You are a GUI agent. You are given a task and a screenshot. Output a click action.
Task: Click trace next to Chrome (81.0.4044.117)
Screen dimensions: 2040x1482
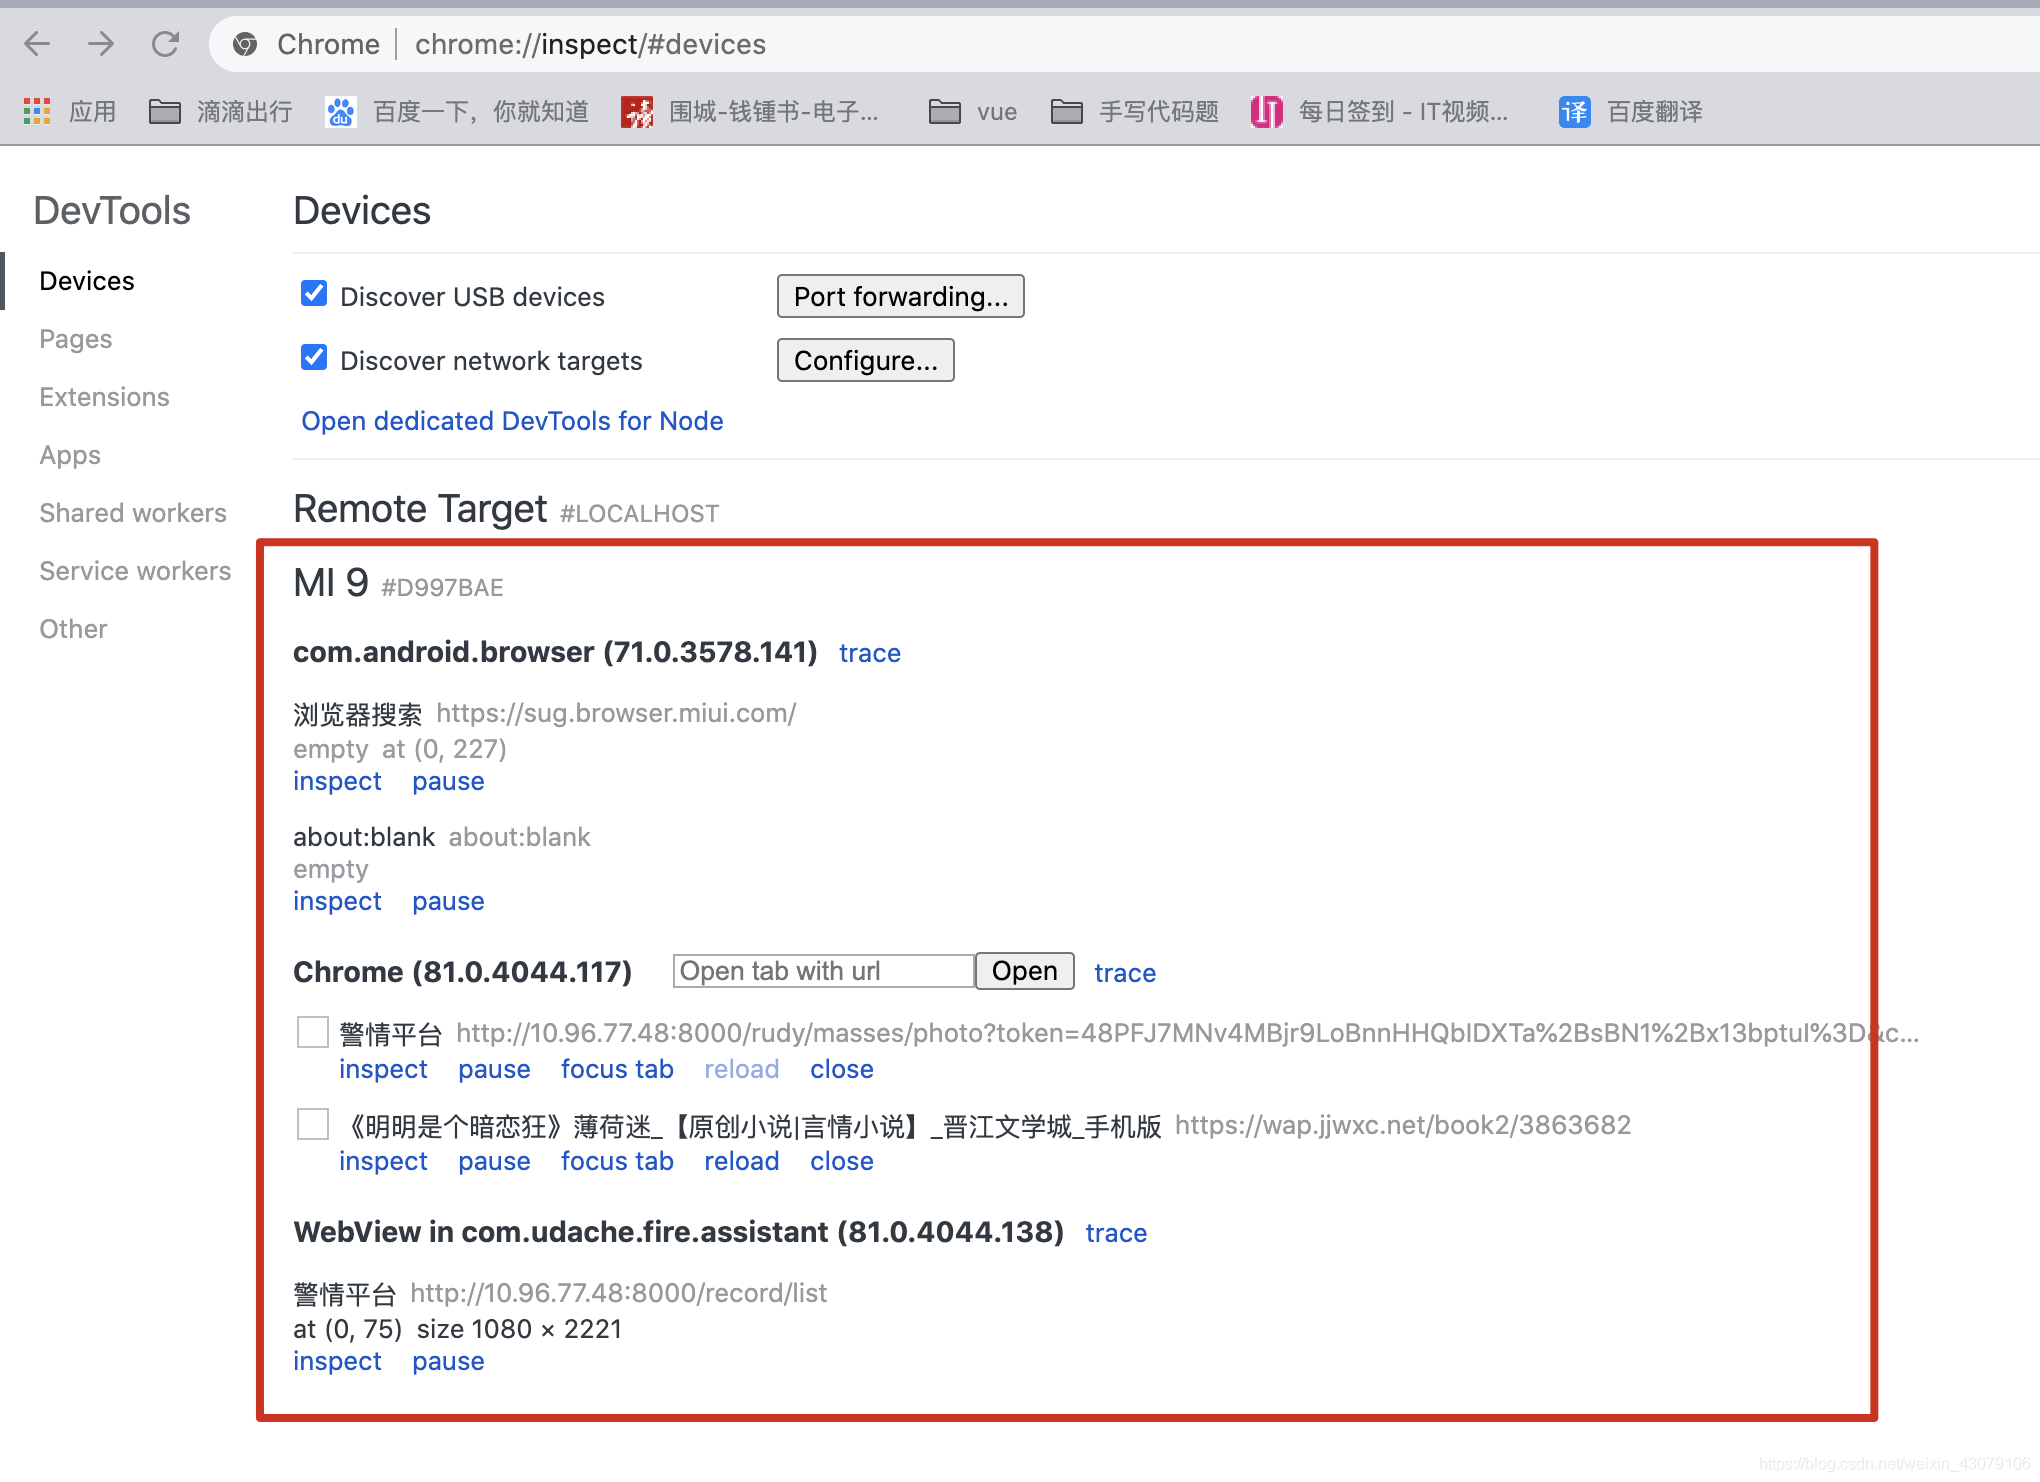tap(1125, 973)
